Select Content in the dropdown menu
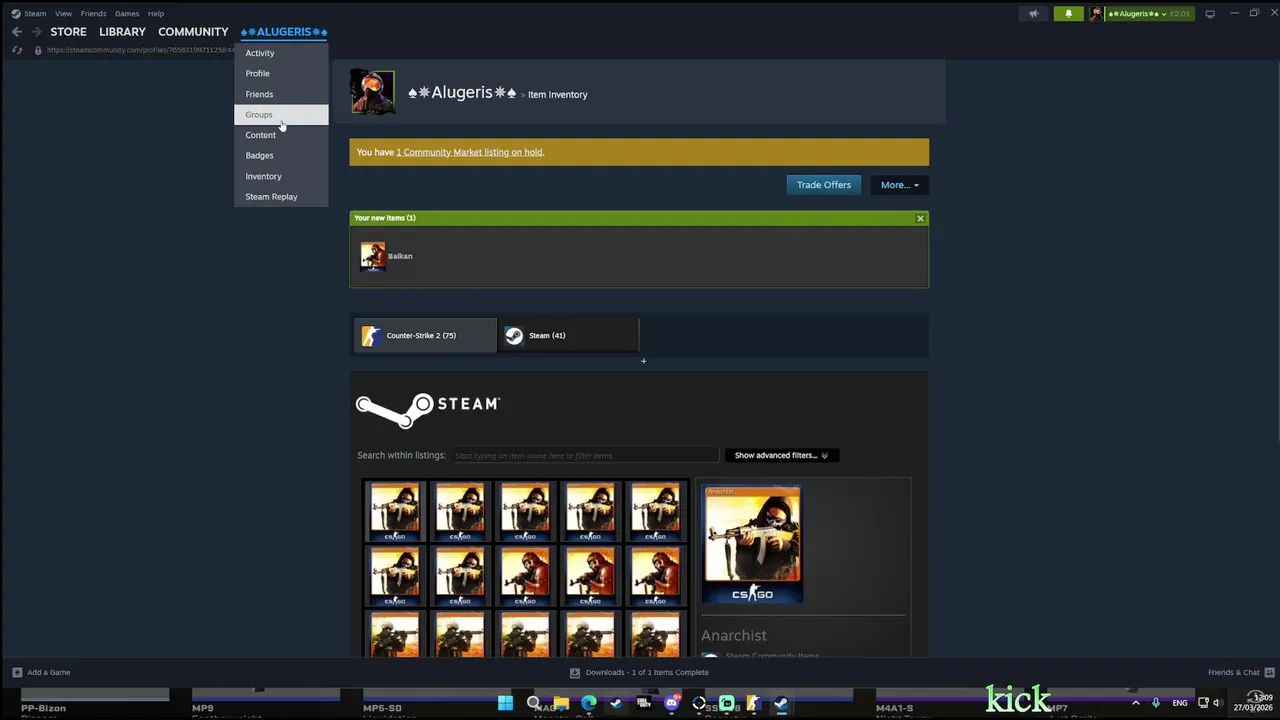 281,135
